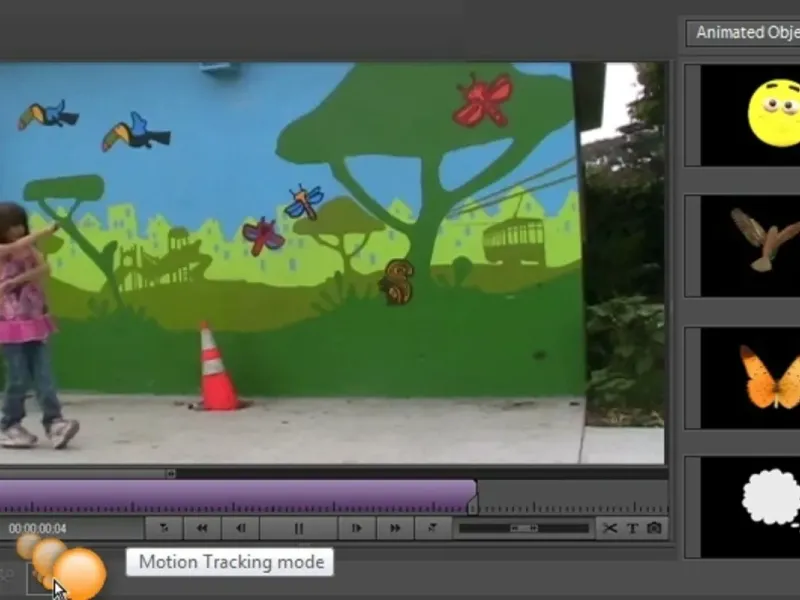Image resolution: width=800 pixels, height=600 pixels.
Task: Click the rewind double-arrow button
Action: (x=202, y=529)
